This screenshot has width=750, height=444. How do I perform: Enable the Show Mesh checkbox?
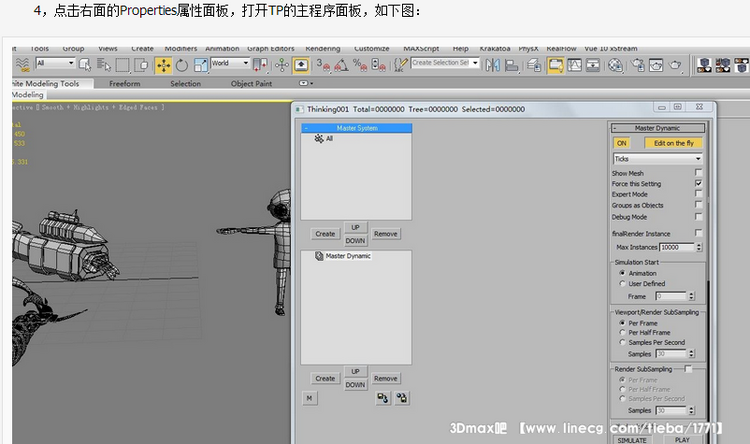pyautogui.click(x=698, y=173)
